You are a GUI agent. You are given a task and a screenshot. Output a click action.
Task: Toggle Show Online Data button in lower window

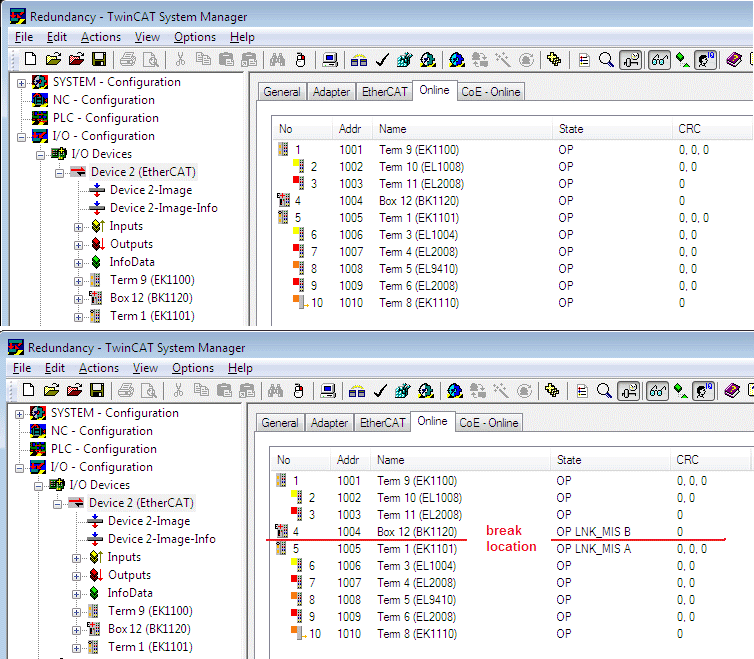(x=628, y=391)
